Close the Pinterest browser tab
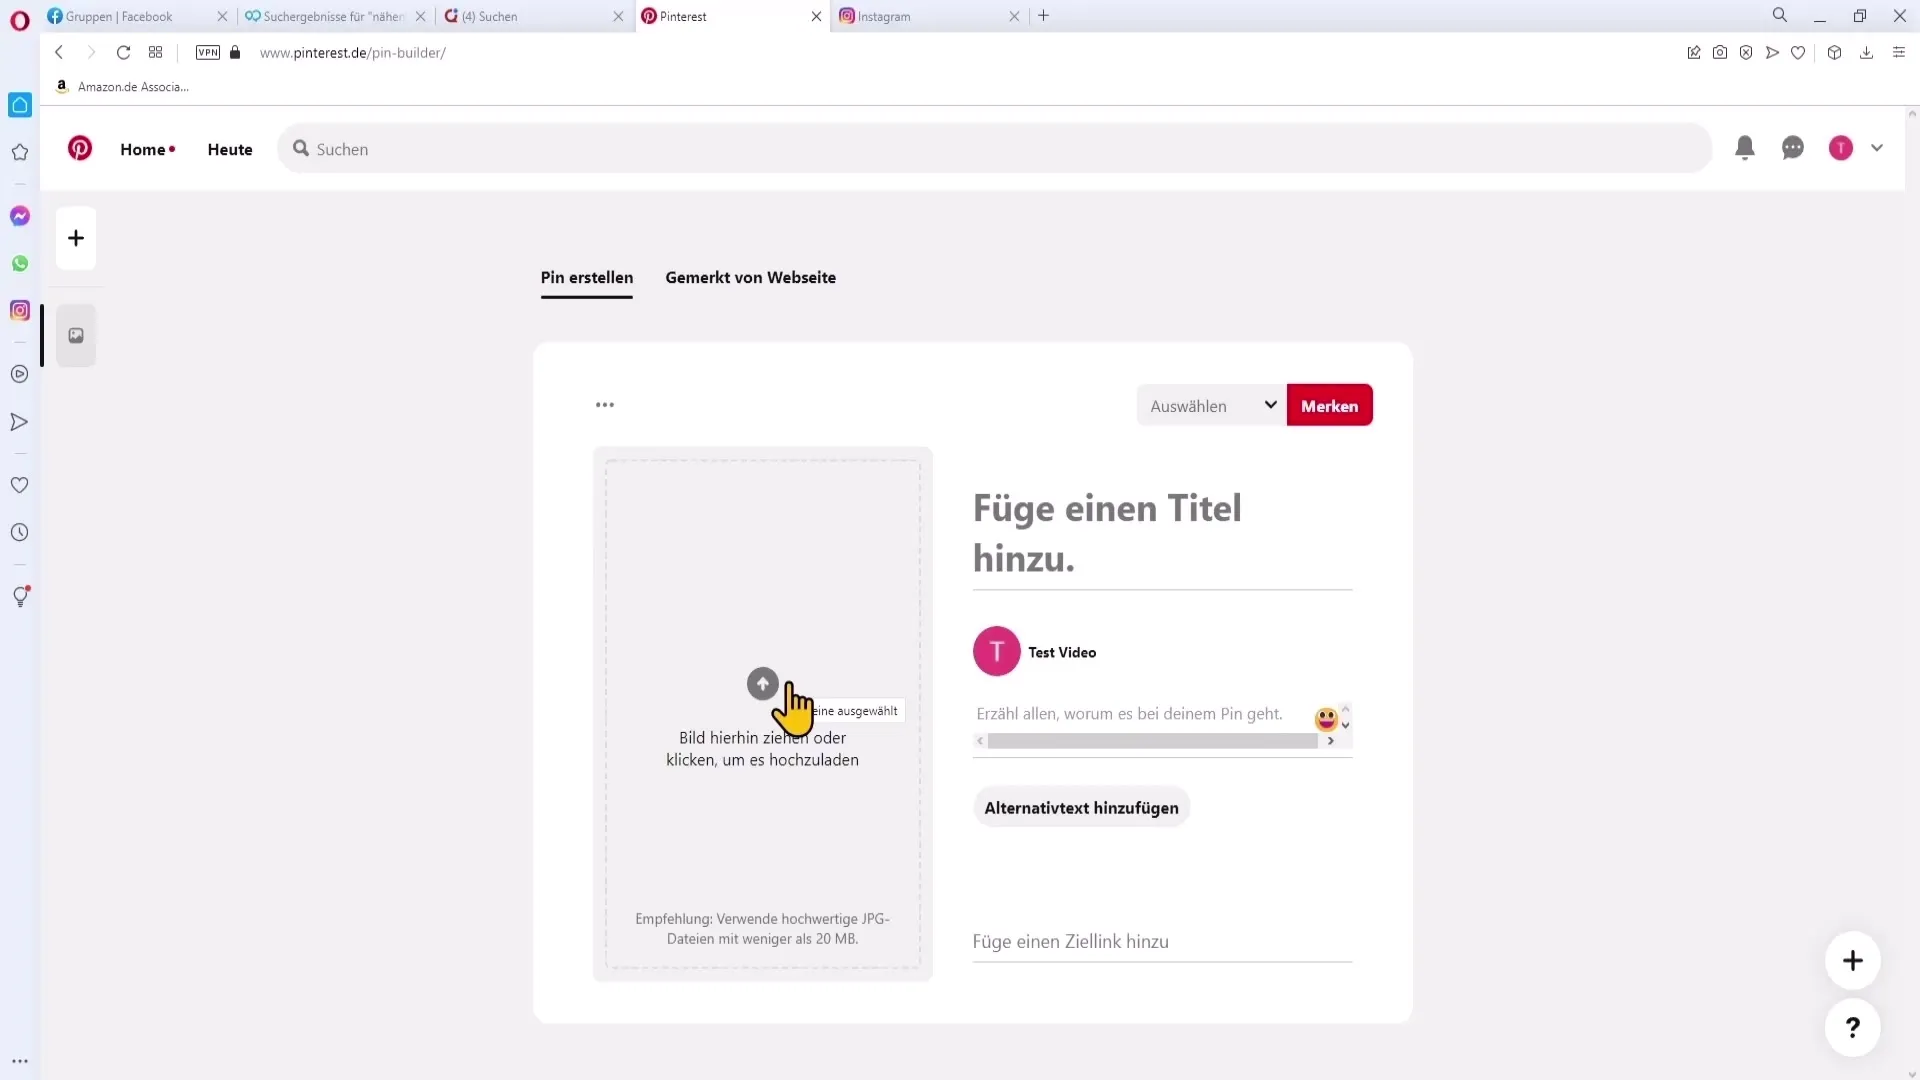Screen dimensions: 1920x1080 (816, 16)
